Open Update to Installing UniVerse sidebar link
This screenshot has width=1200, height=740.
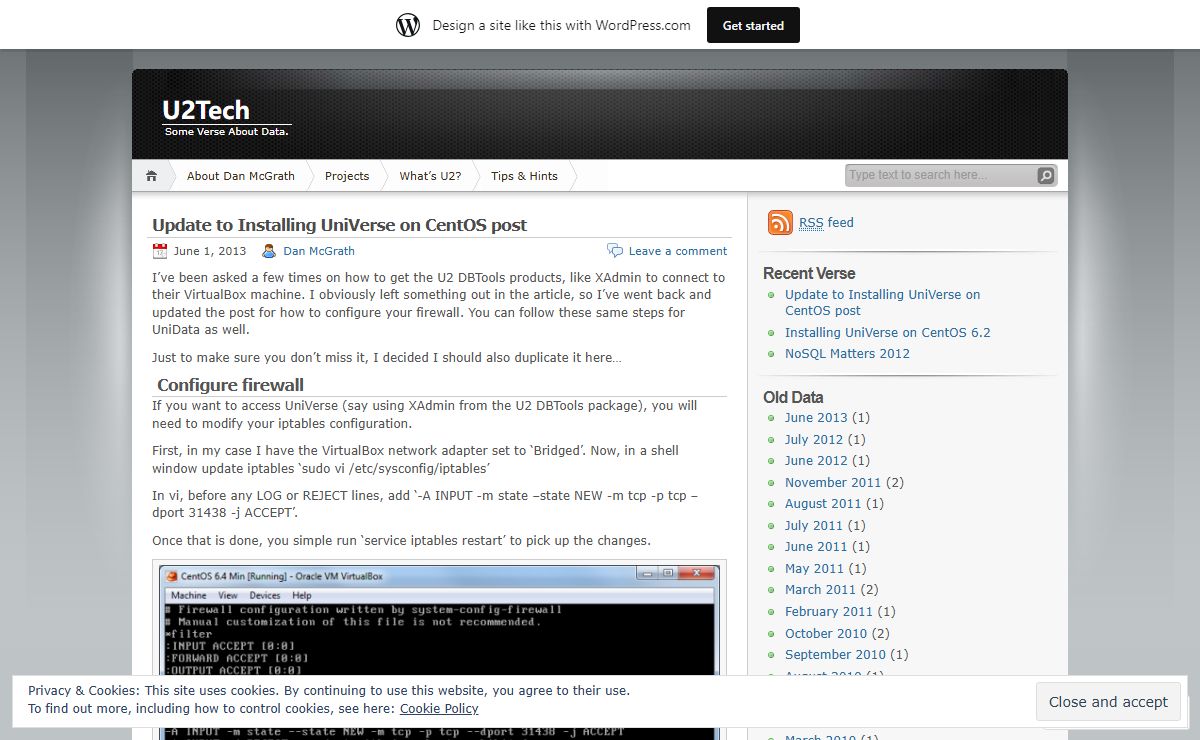pos(882,302)
